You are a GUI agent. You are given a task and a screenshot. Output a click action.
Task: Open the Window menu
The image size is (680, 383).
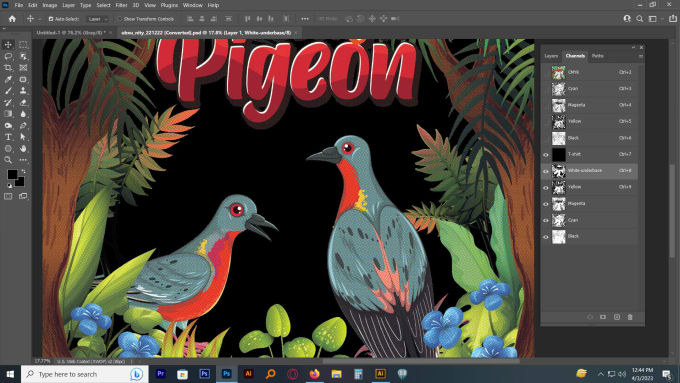pos(193,5)
